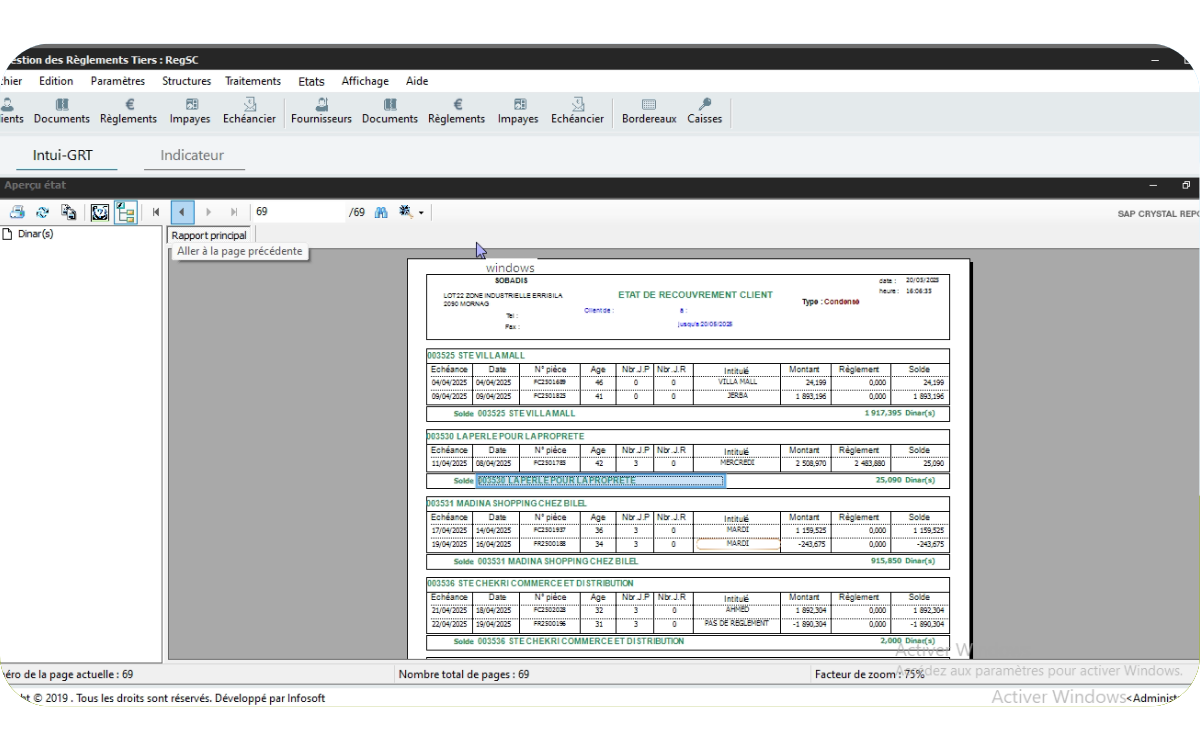Screen dimensions: 1200x750
Task: Click the page number input field
Action: click(298, 212)
